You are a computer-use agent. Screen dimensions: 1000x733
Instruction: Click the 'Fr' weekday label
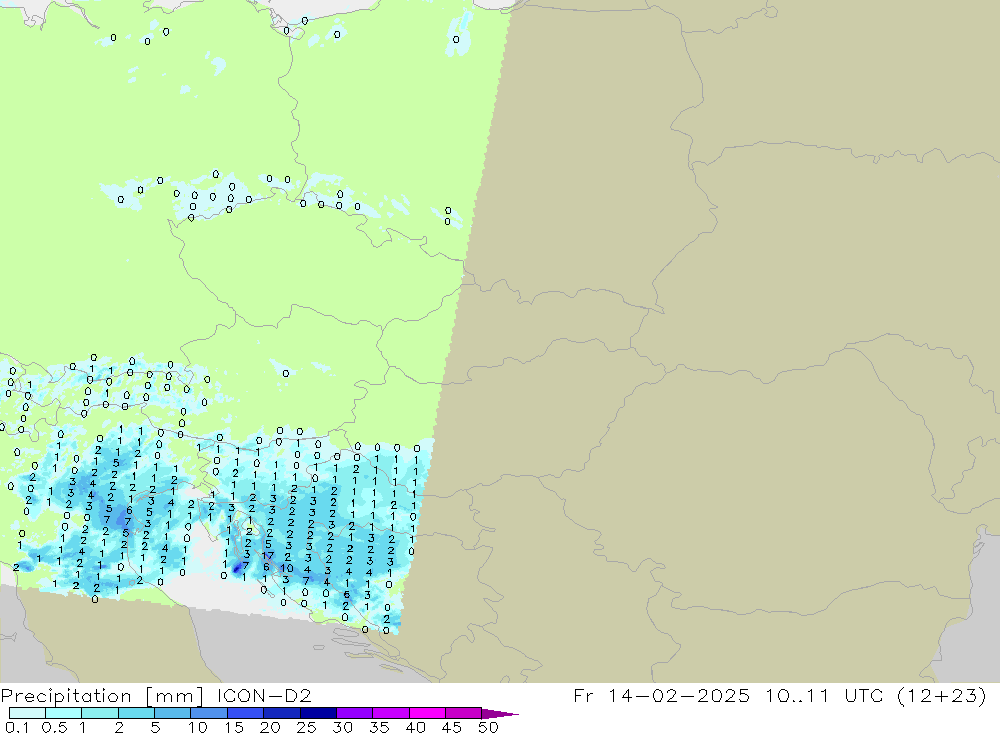click(x=583, y=695)
